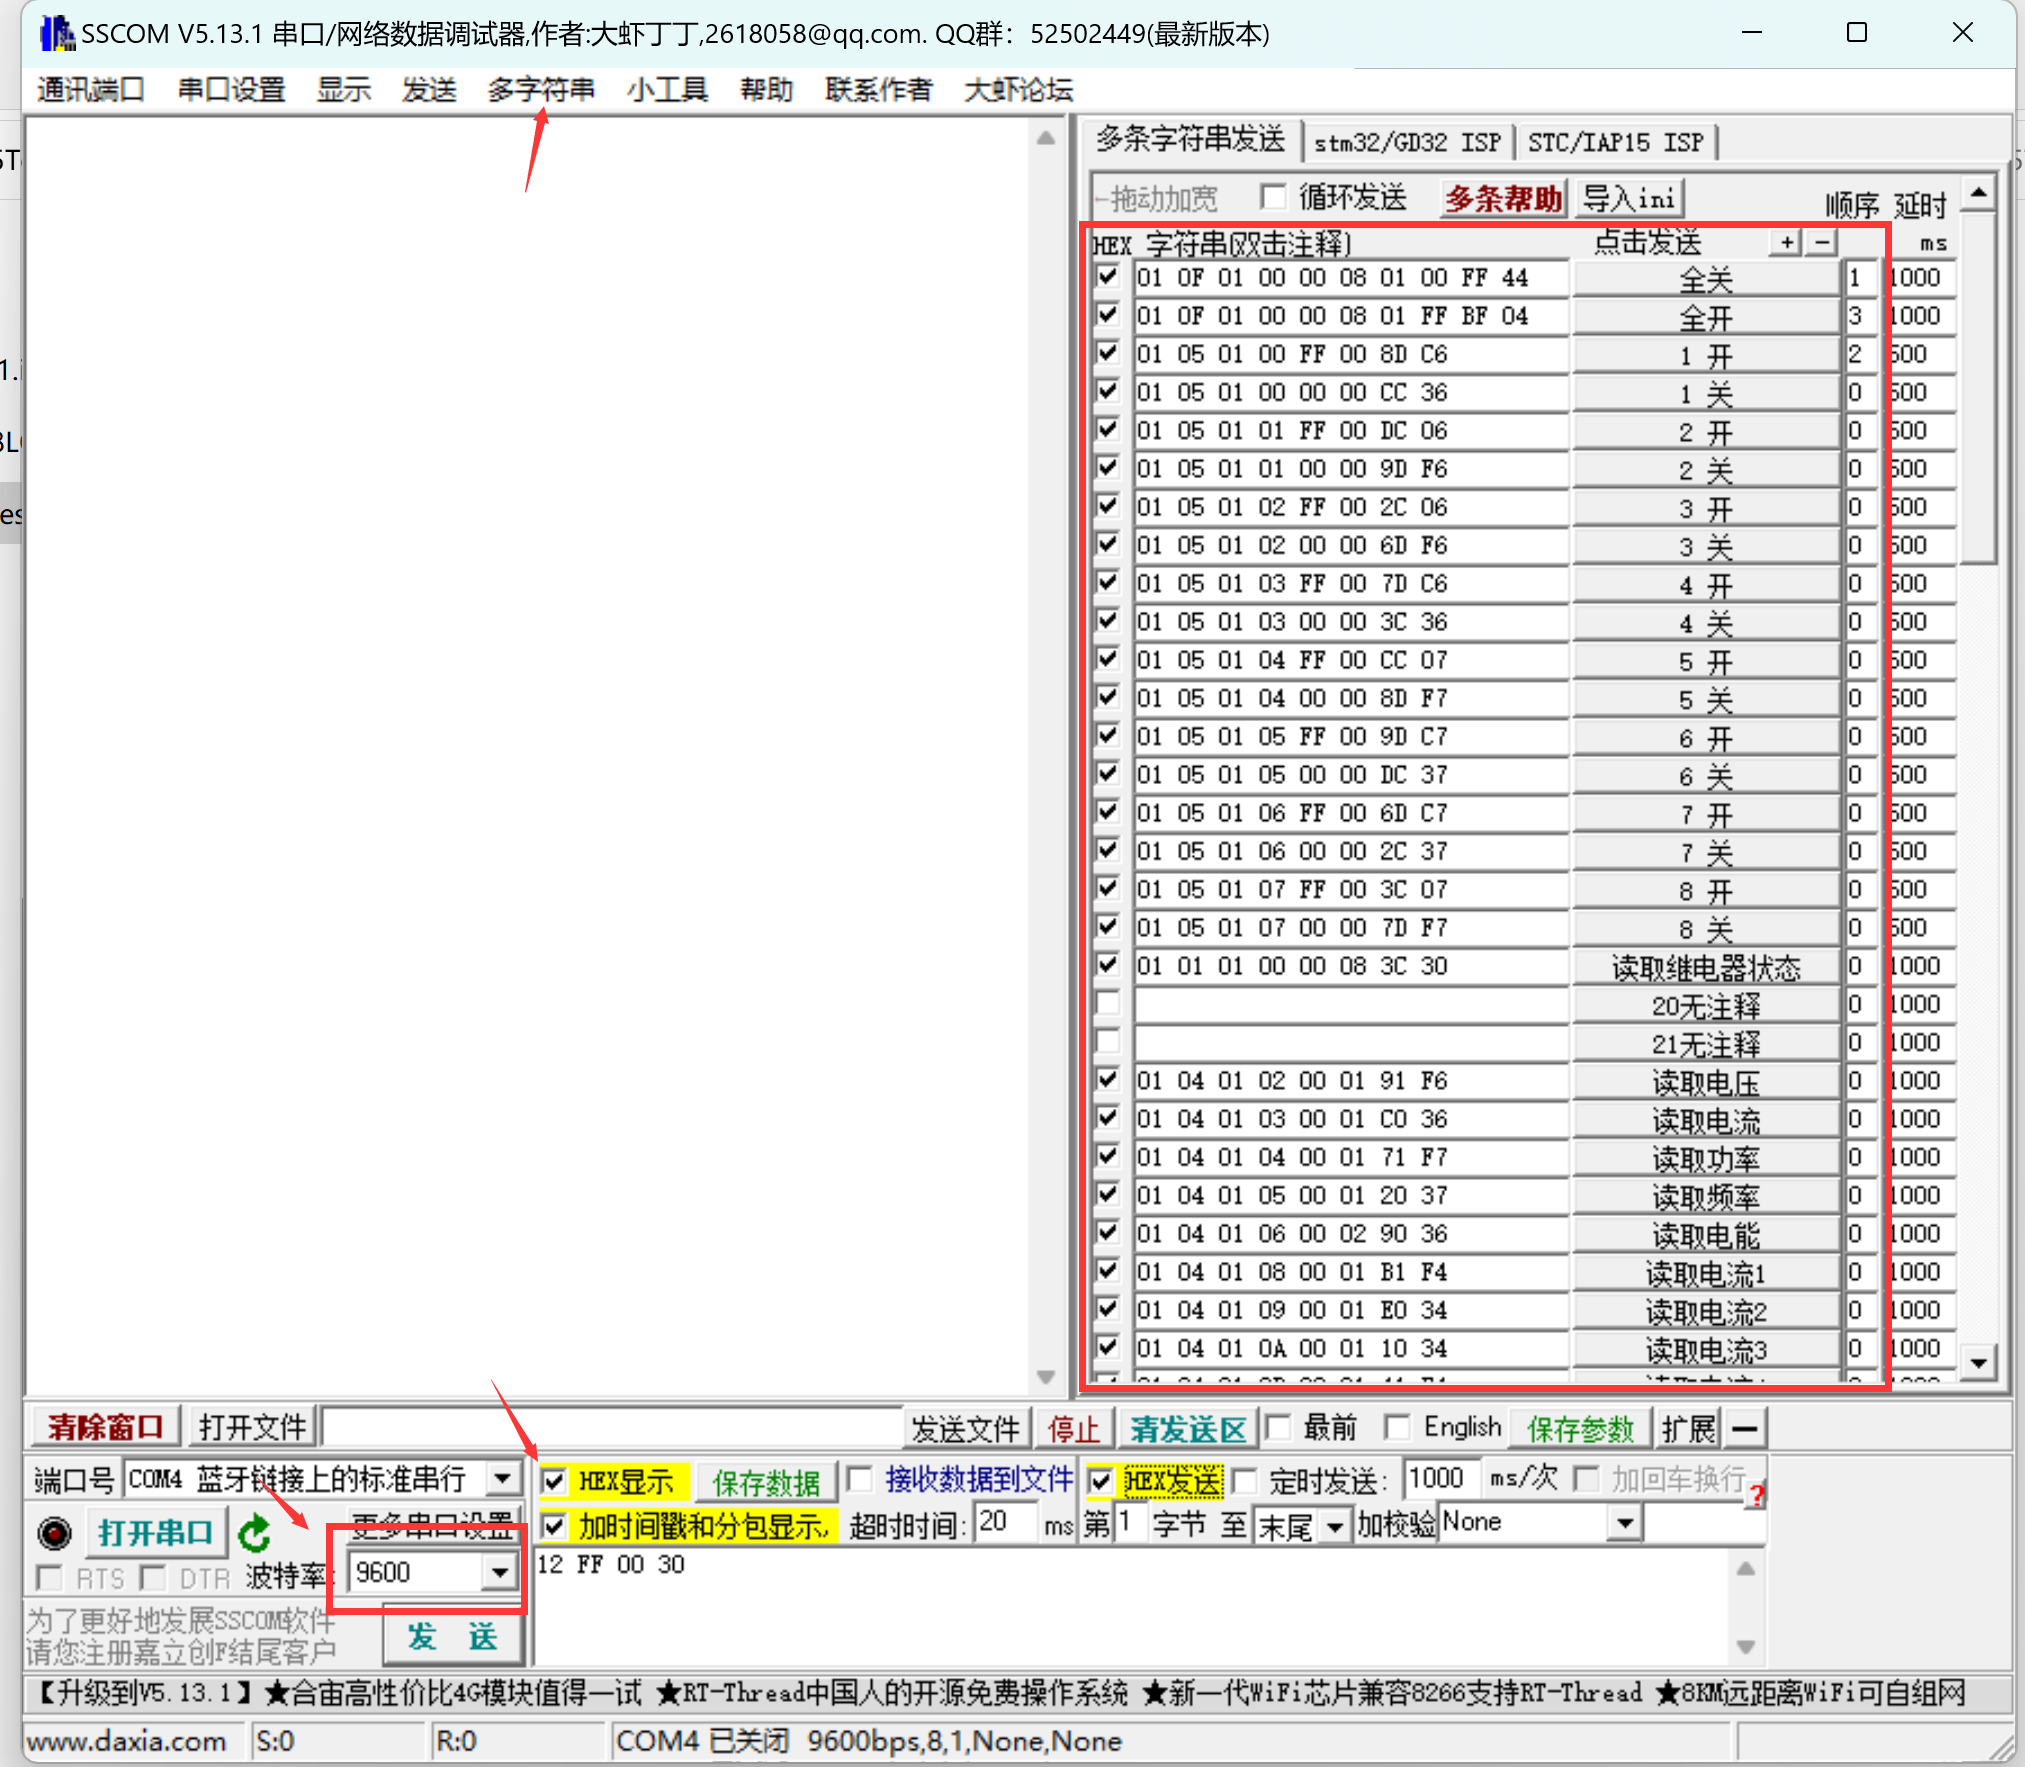Click the red question mark help icon
The image size is (2025, 1767).
coord(1756,1495)
